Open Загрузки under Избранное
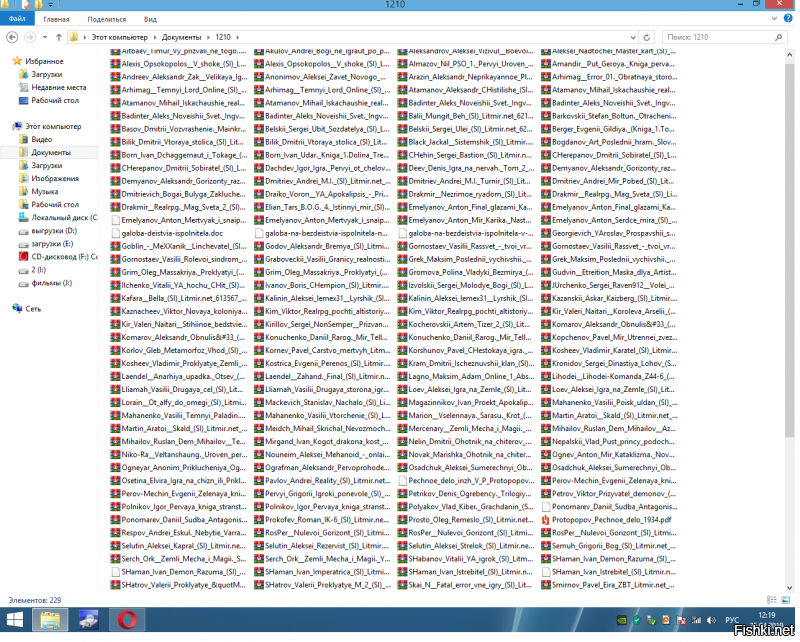Viewport: 800px width, 642px height. pyautogui.click(x=40, y=75)
